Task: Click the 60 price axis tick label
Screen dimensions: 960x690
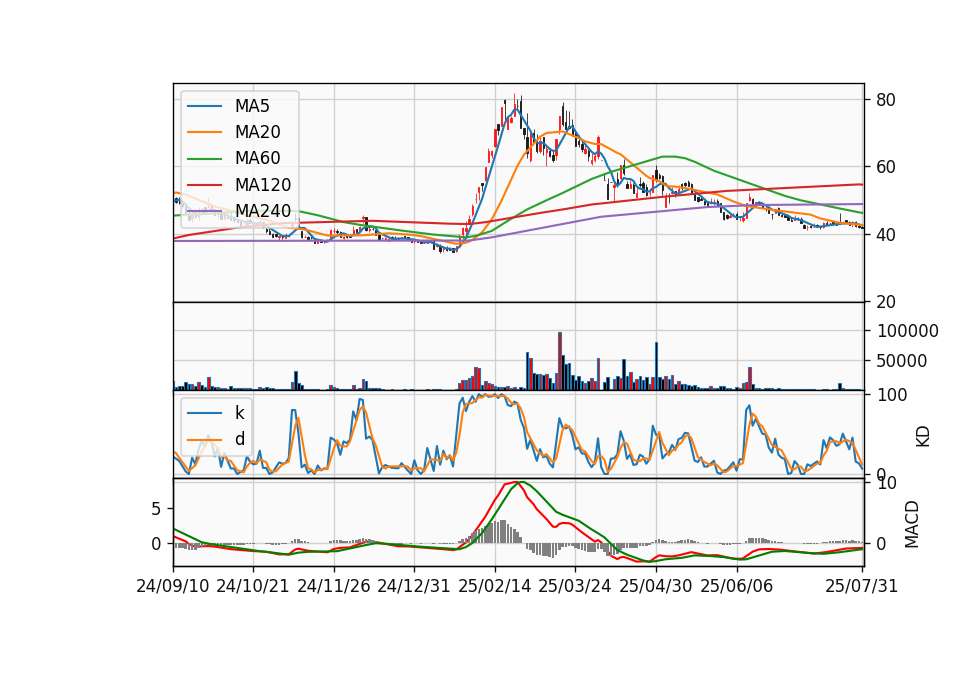Action: click(886, 167)
